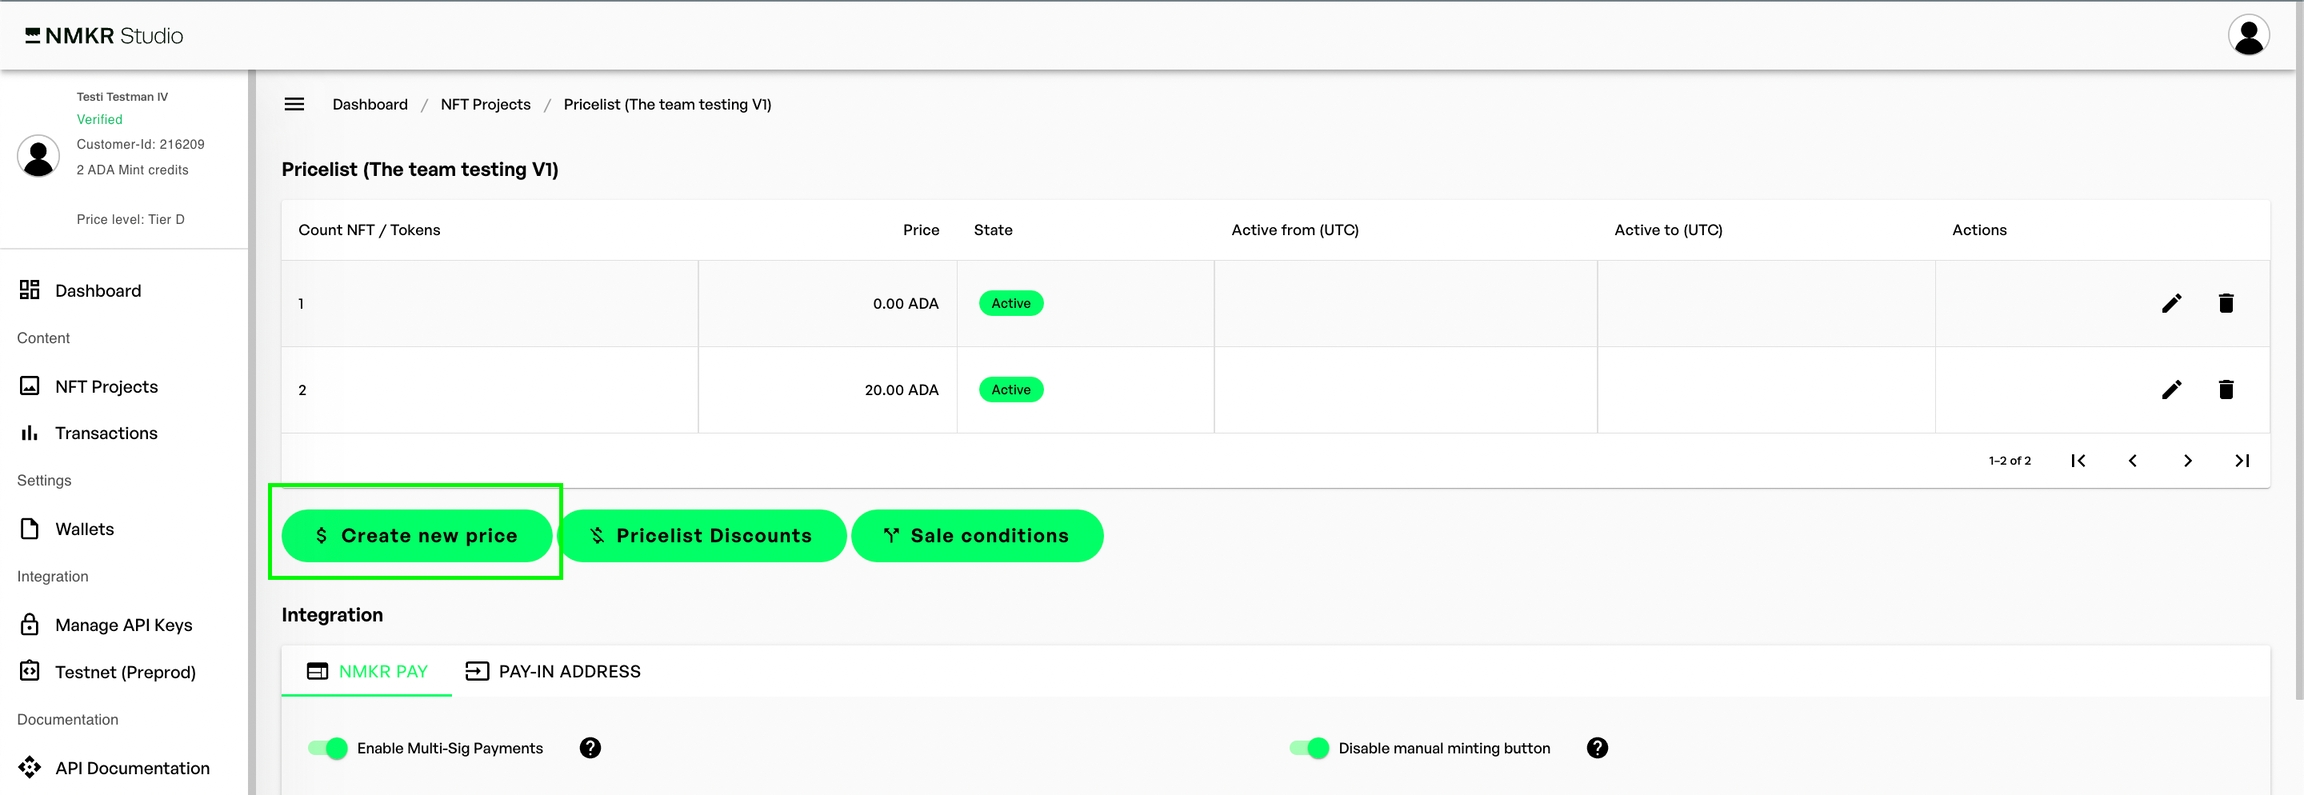Screen dimensions: 2304x795
Task: Click help icon beside Disable manual minting button
Action: pyautogui.click(x=1597, y=748)
